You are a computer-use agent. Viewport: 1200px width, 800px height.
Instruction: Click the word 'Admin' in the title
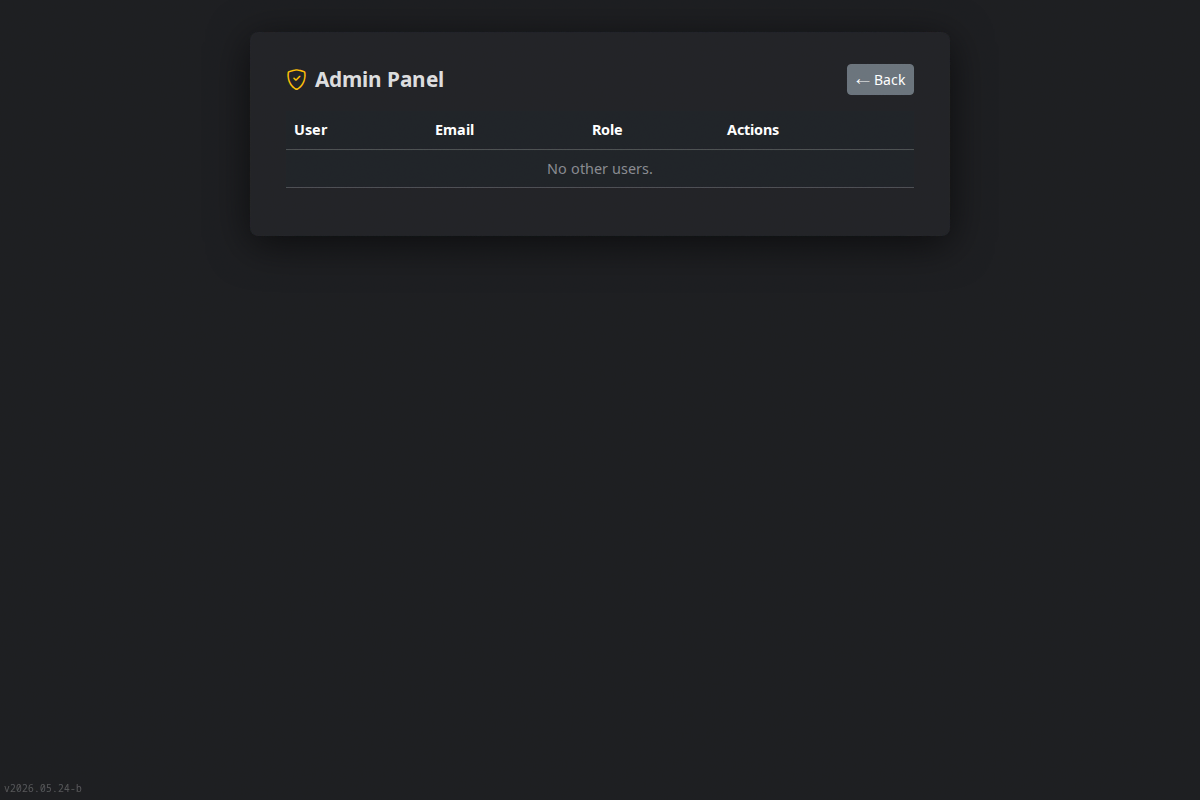coord(348,80)
